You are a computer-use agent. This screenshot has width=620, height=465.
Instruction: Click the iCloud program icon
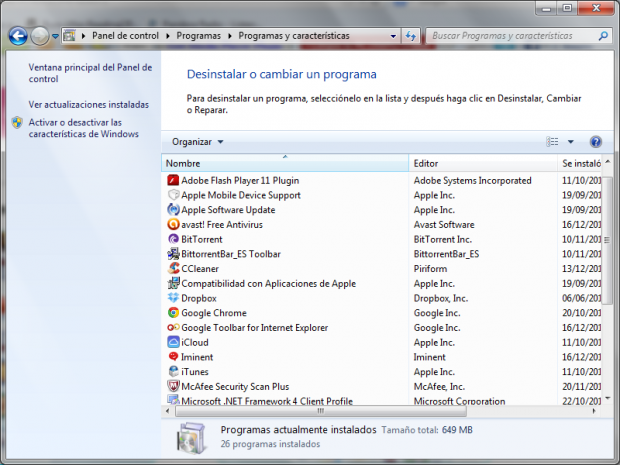click(173, 342)
